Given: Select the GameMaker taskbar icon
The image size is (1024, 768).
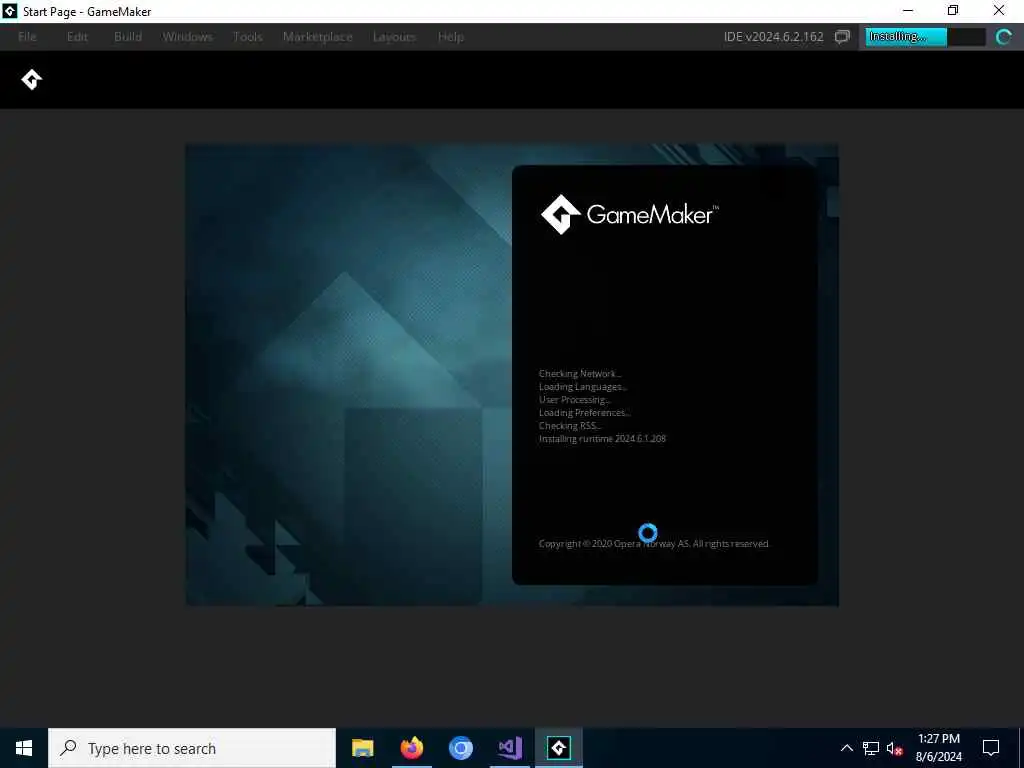Looking at the screenshot, I should click(x=558, y=748).
